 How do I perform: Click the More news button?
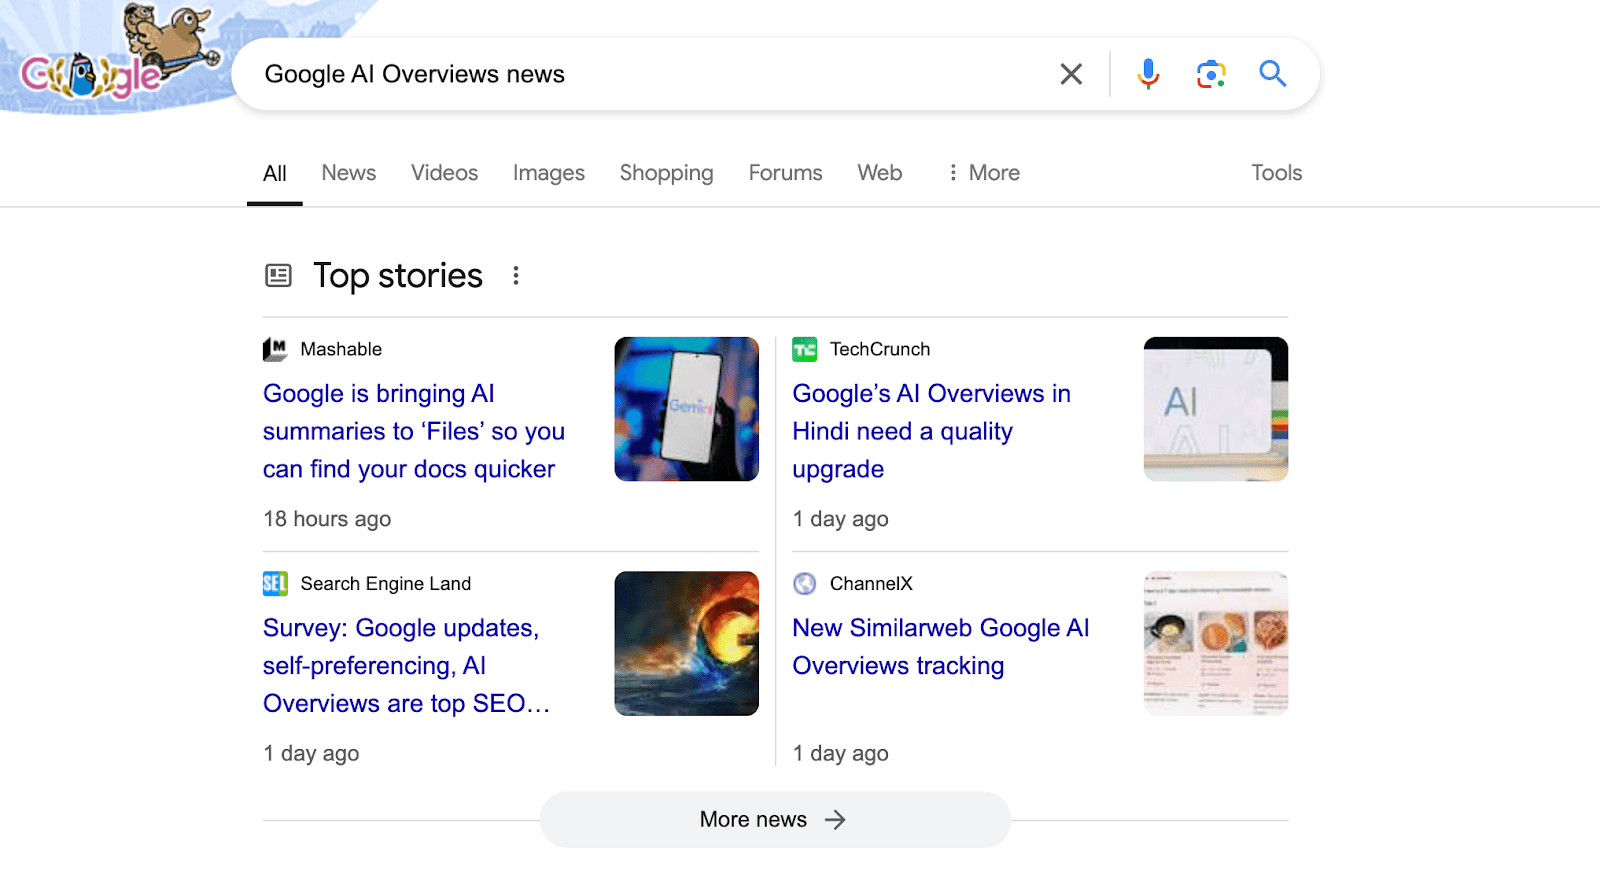coord(775,820)
